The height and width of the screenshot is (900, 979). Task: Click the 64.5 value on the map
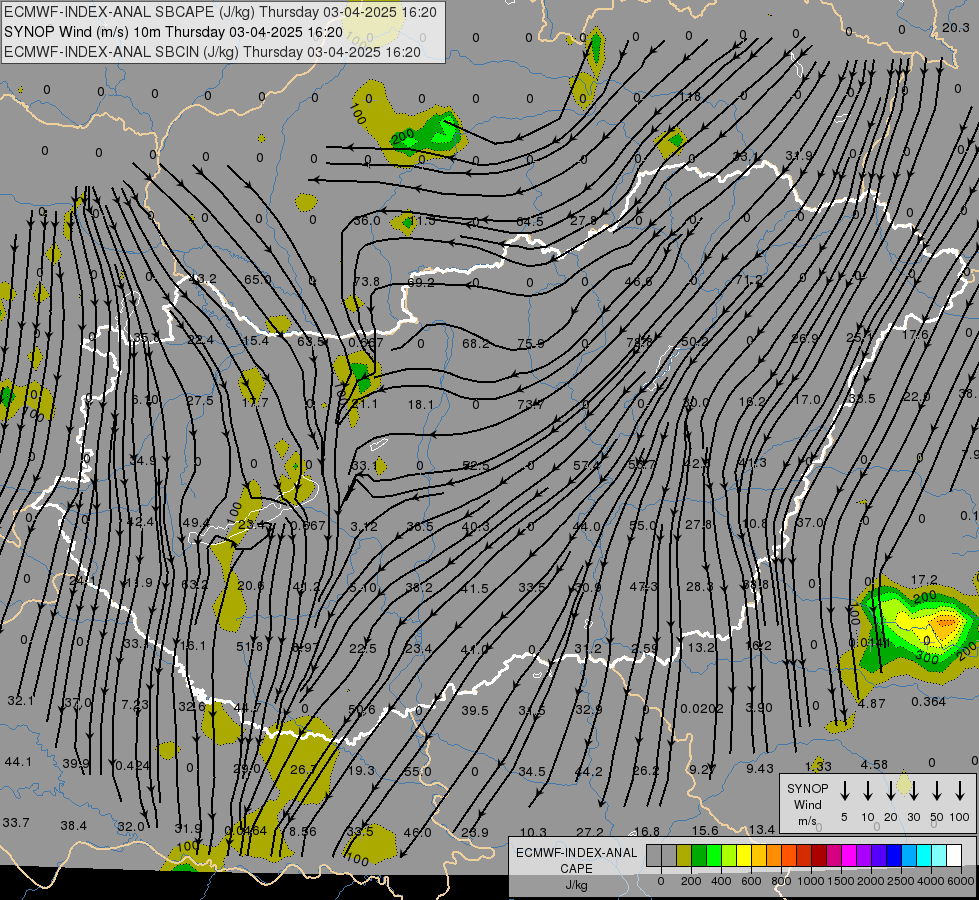[529, 221]
